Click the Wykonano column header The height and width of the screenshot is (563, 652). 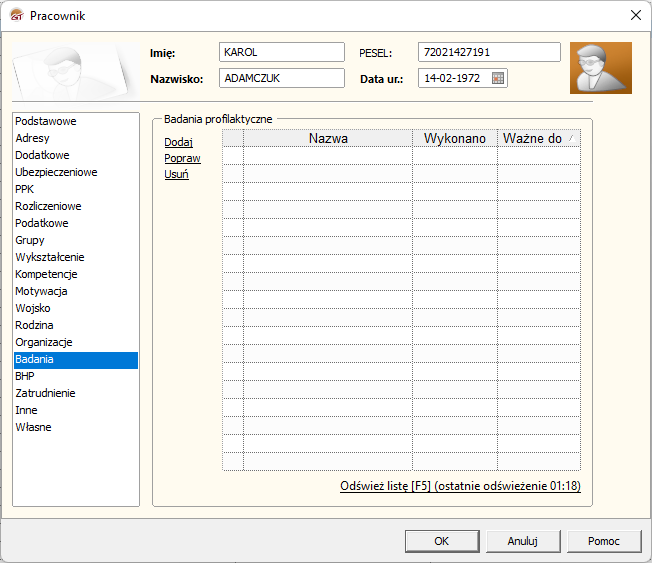click(x=454, y=138)
